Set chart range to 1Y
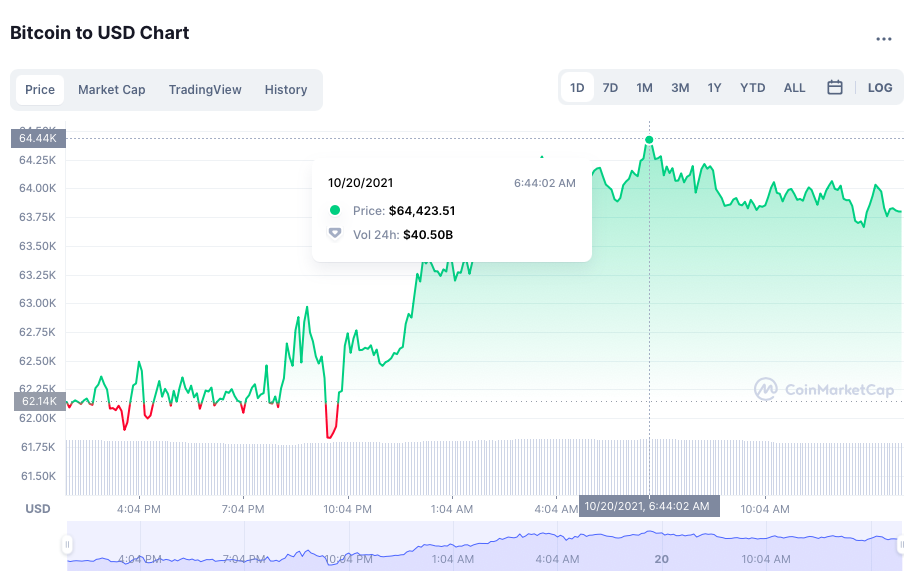924x582 pixels. coord(714,88)
